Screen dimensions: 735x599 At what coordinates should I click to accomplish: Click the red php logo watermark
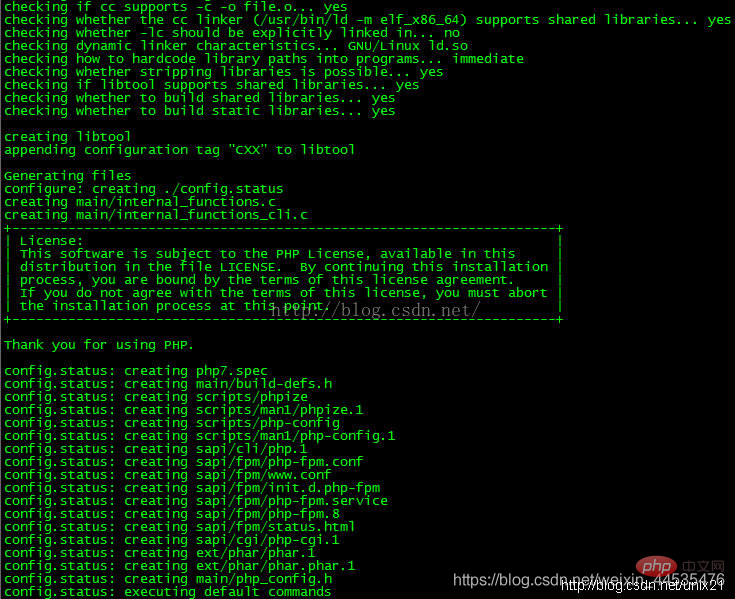click(656, 567)
